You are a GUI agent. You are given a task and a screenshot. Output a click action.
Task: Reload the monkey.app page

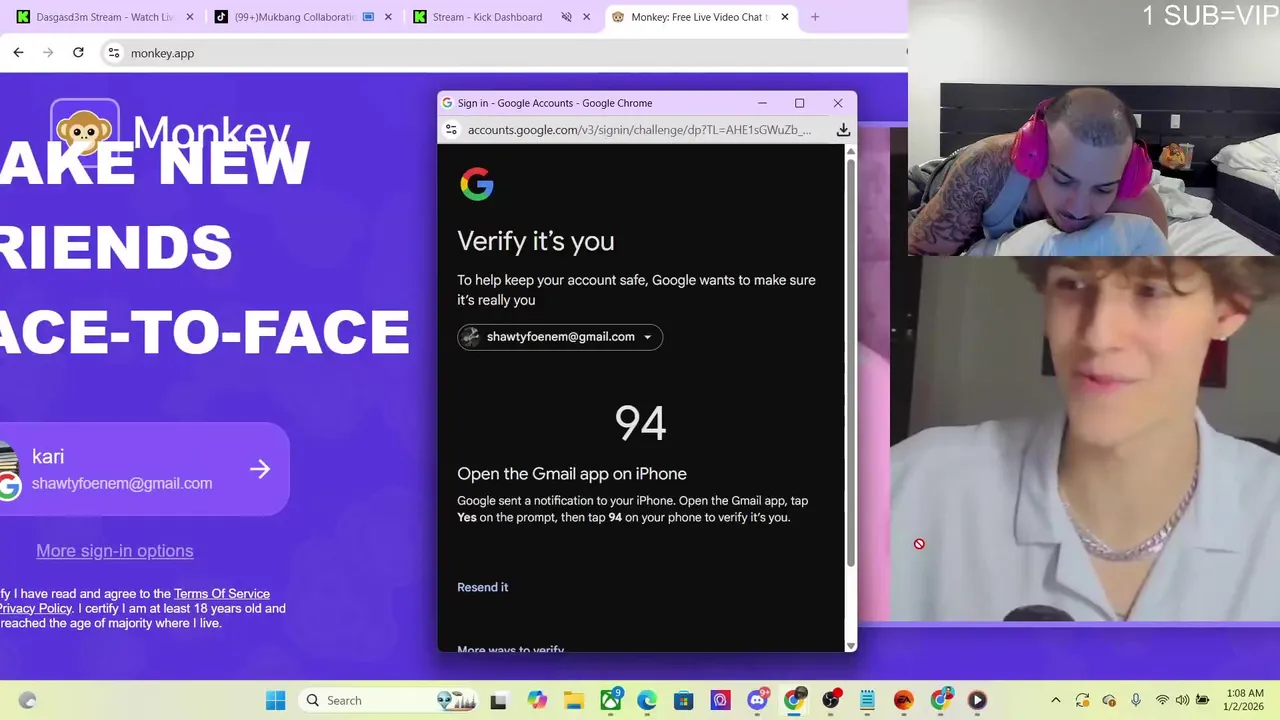[x=78, y=53]
